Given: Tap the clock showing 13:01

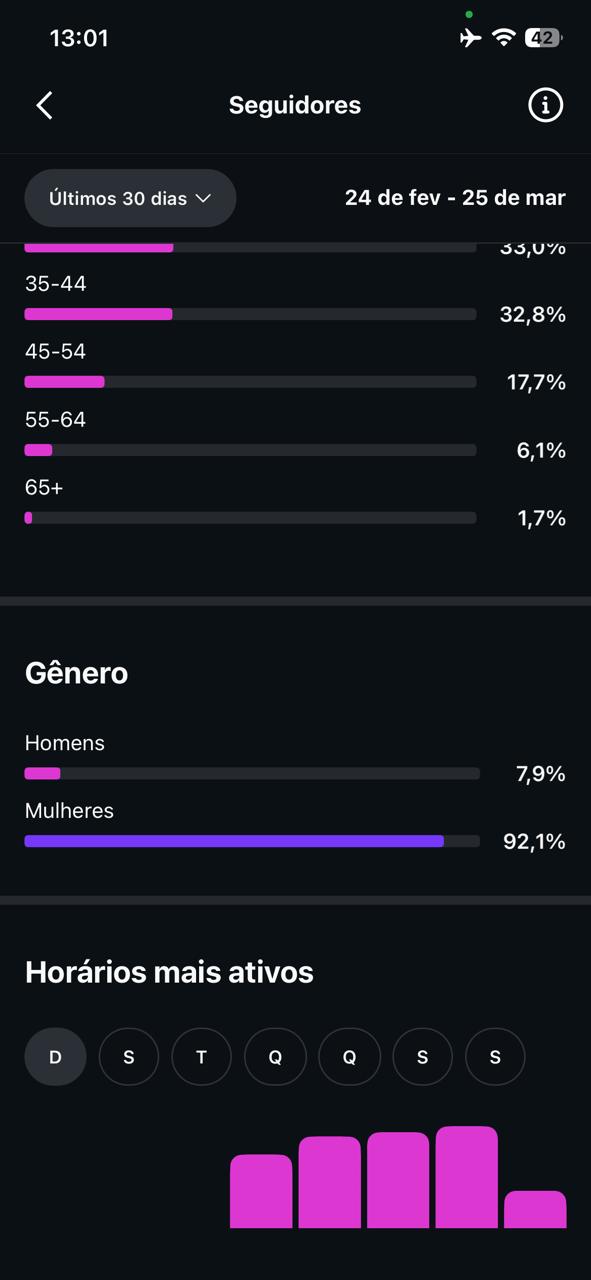Looking at the screenshot, I should coord(78,38).
